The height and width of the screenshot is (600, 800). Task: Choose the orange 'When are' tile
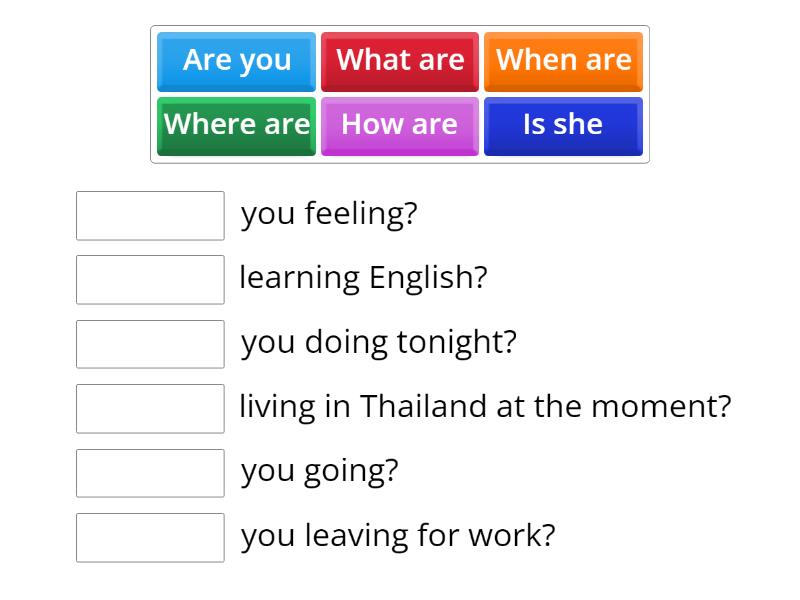click(563, 62)
